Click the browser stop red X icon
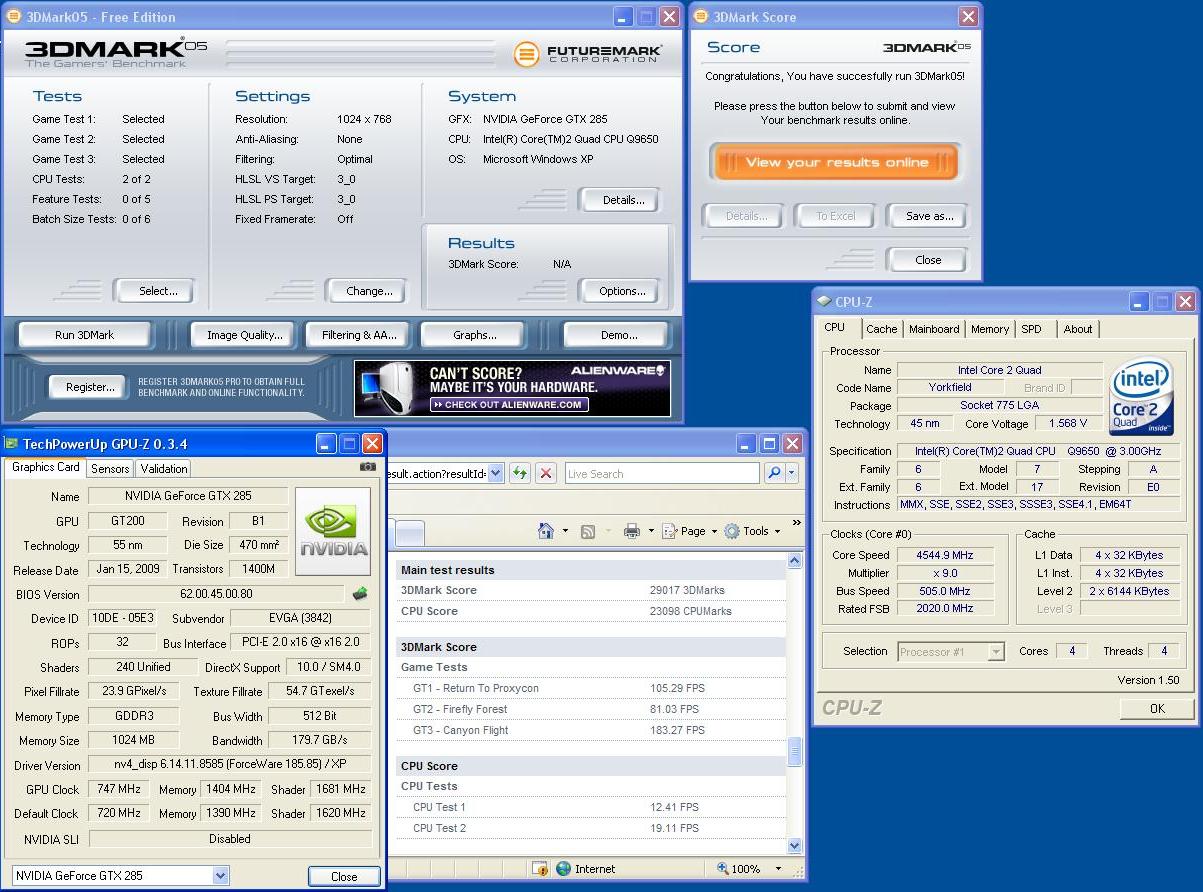Screen dimensions: 1203x892 click(x=546, y=474)
